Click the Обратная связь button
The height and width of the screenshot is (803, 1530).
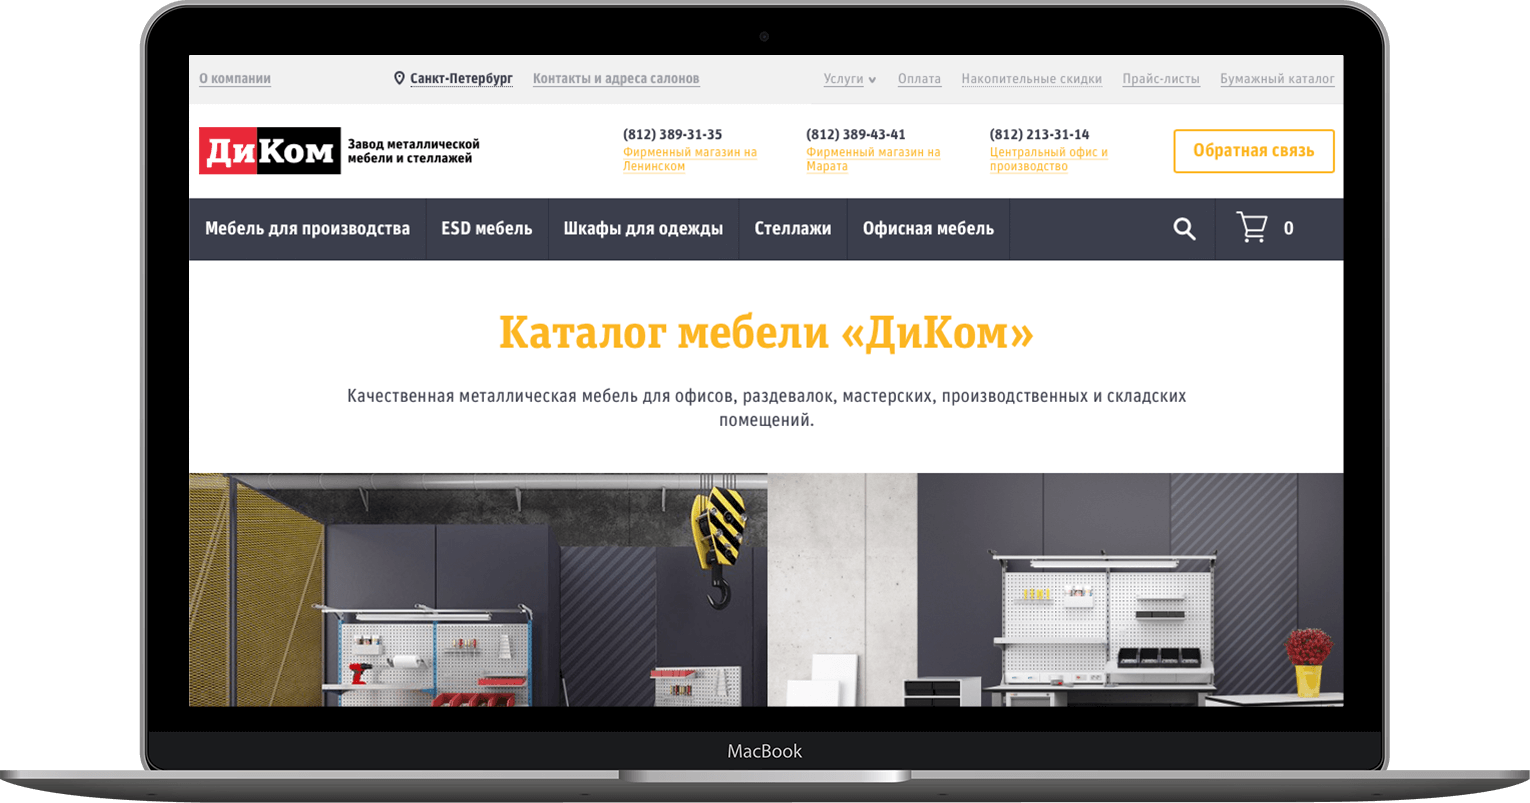[x=1254, y=151]
